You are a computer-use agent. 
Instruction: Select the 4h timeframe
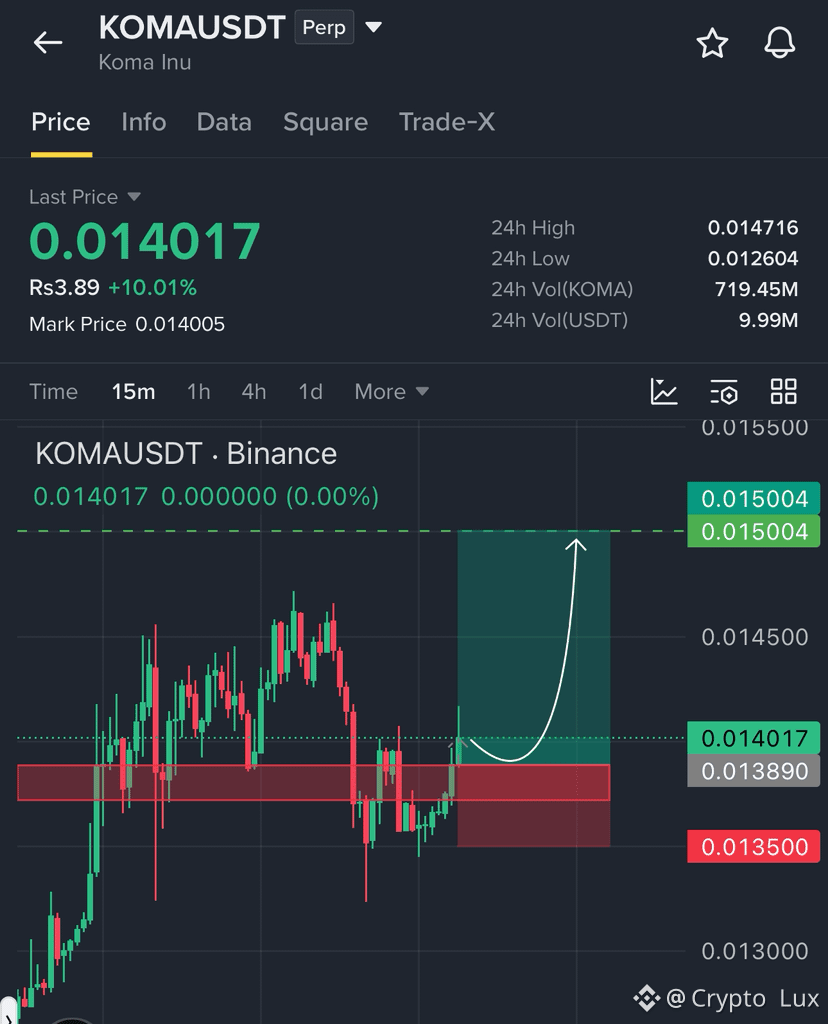[x=253, y=391]
